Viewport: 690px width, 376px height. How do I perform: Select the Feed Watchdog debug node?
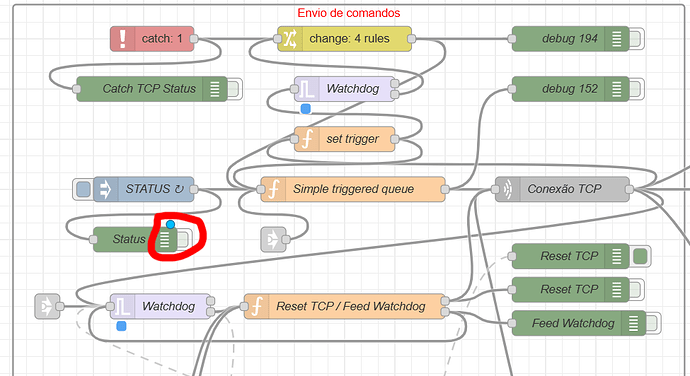click(x=579, y=323)
